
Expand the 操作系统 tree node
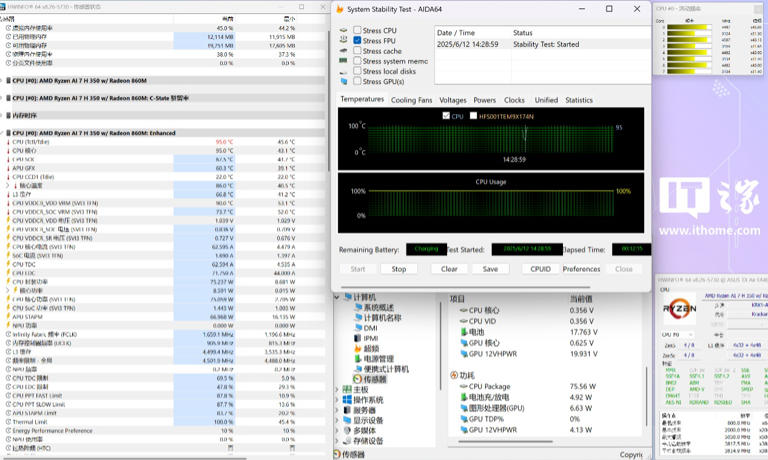pyautogui.click(x=338, y=400)
